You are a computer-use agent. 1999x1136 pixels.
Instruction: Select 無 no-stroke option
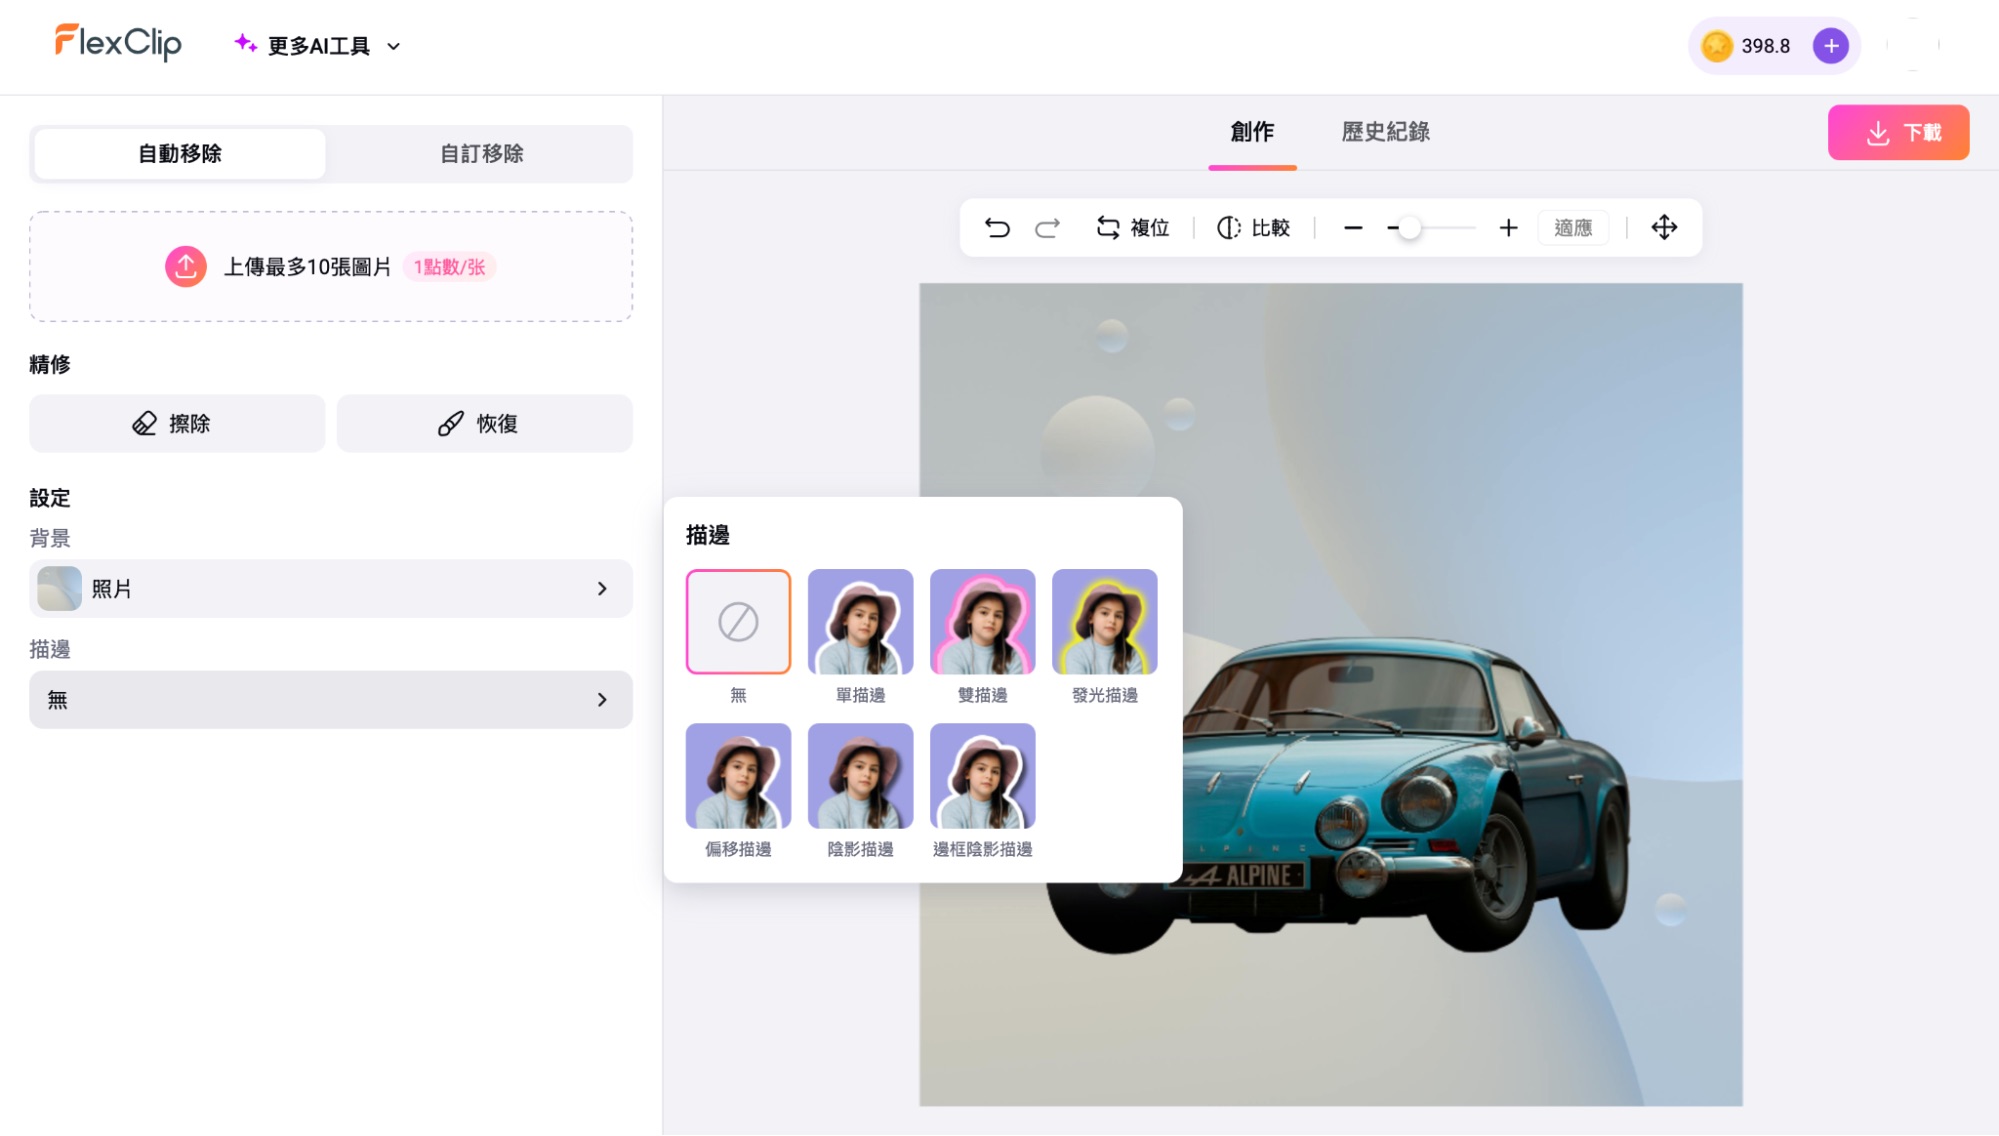coord(738,622)
